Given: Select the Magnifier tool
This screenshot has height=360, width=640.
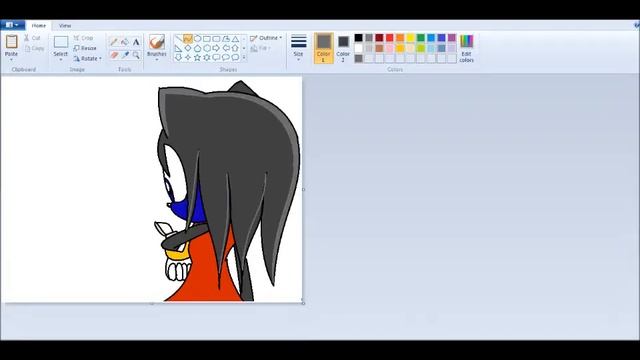Looking at the screenshot, I should [136, 55].
